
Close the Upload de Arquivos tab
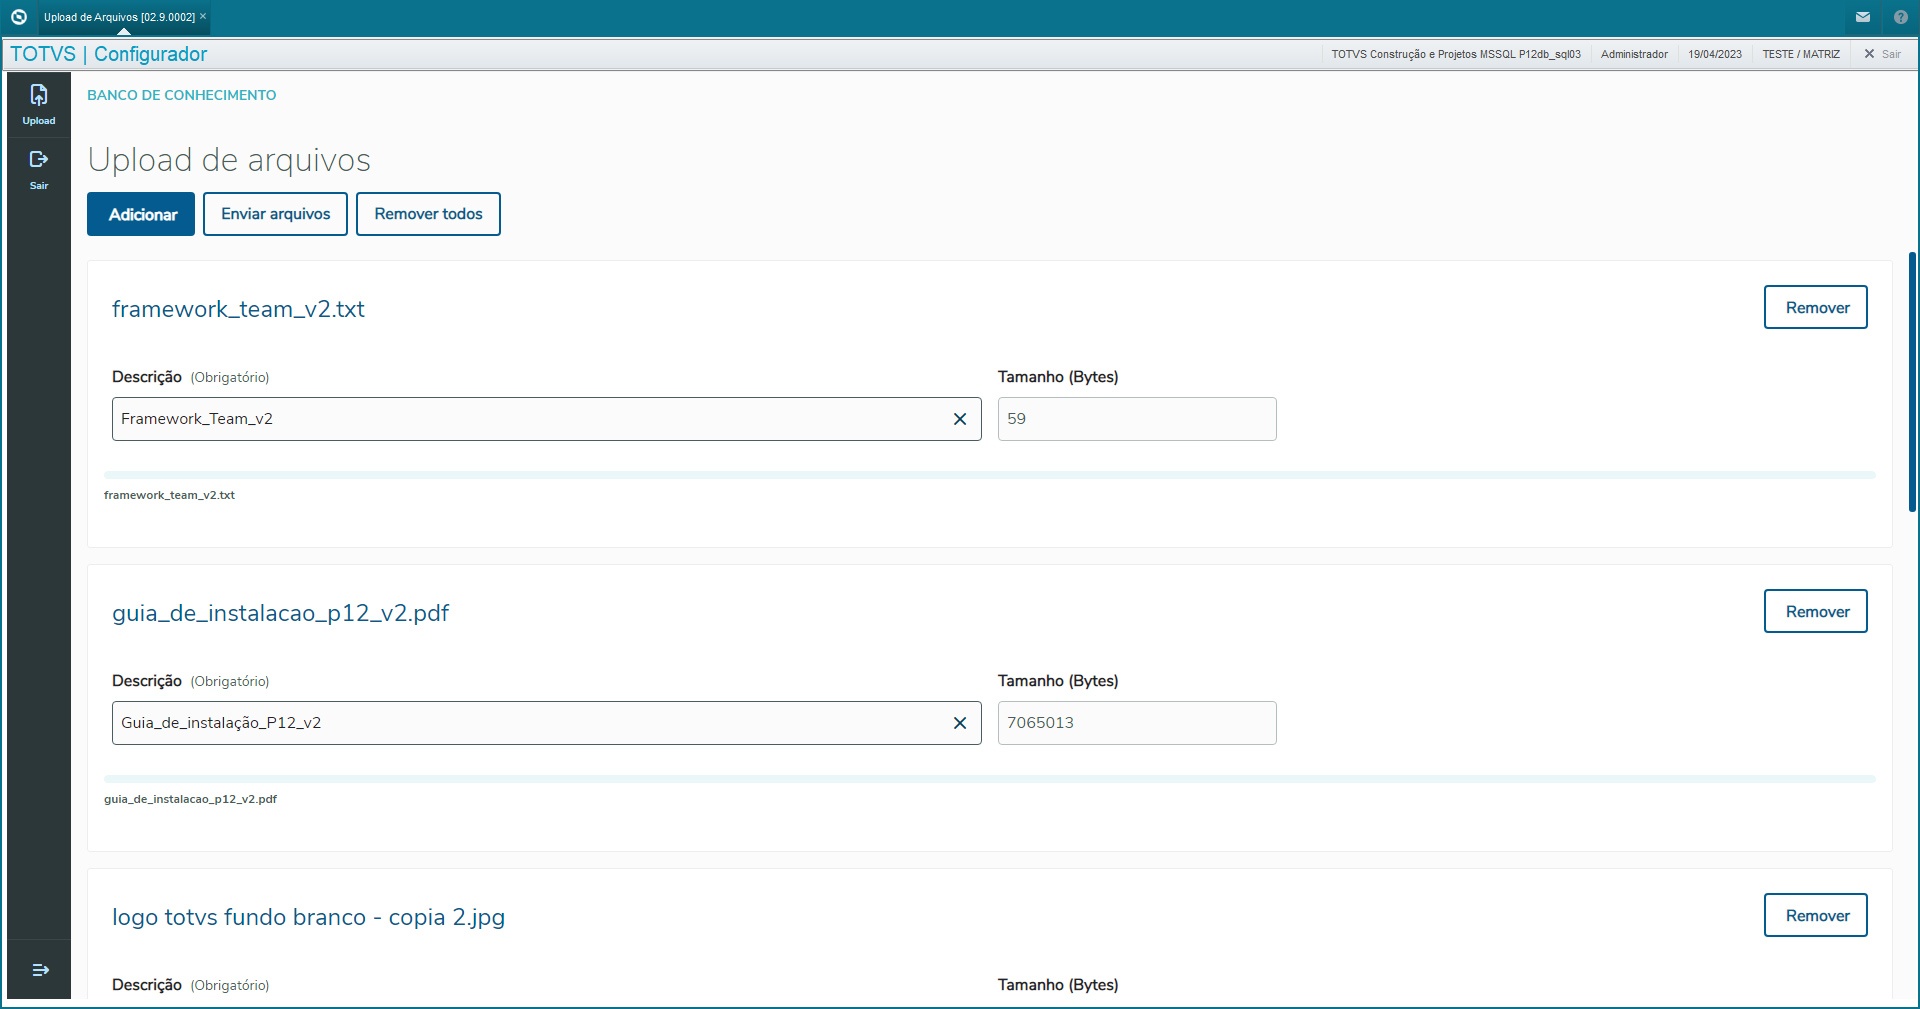pyautogui.click(x=203, y=16)
